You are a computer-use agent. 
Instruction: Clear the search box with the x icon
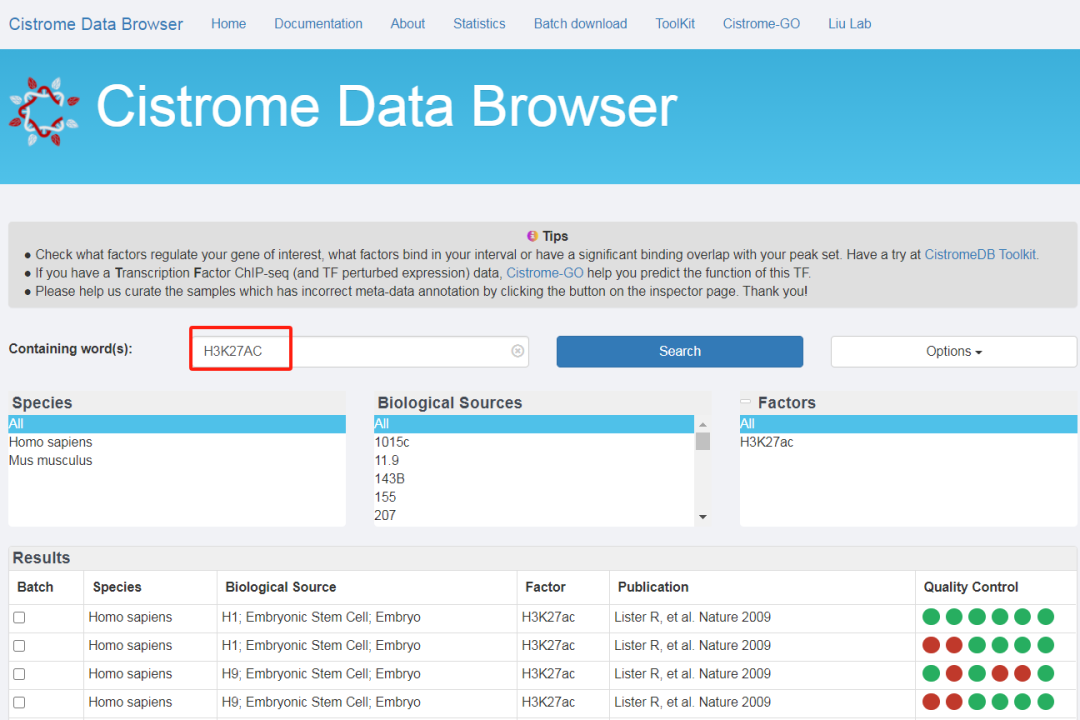517,351
